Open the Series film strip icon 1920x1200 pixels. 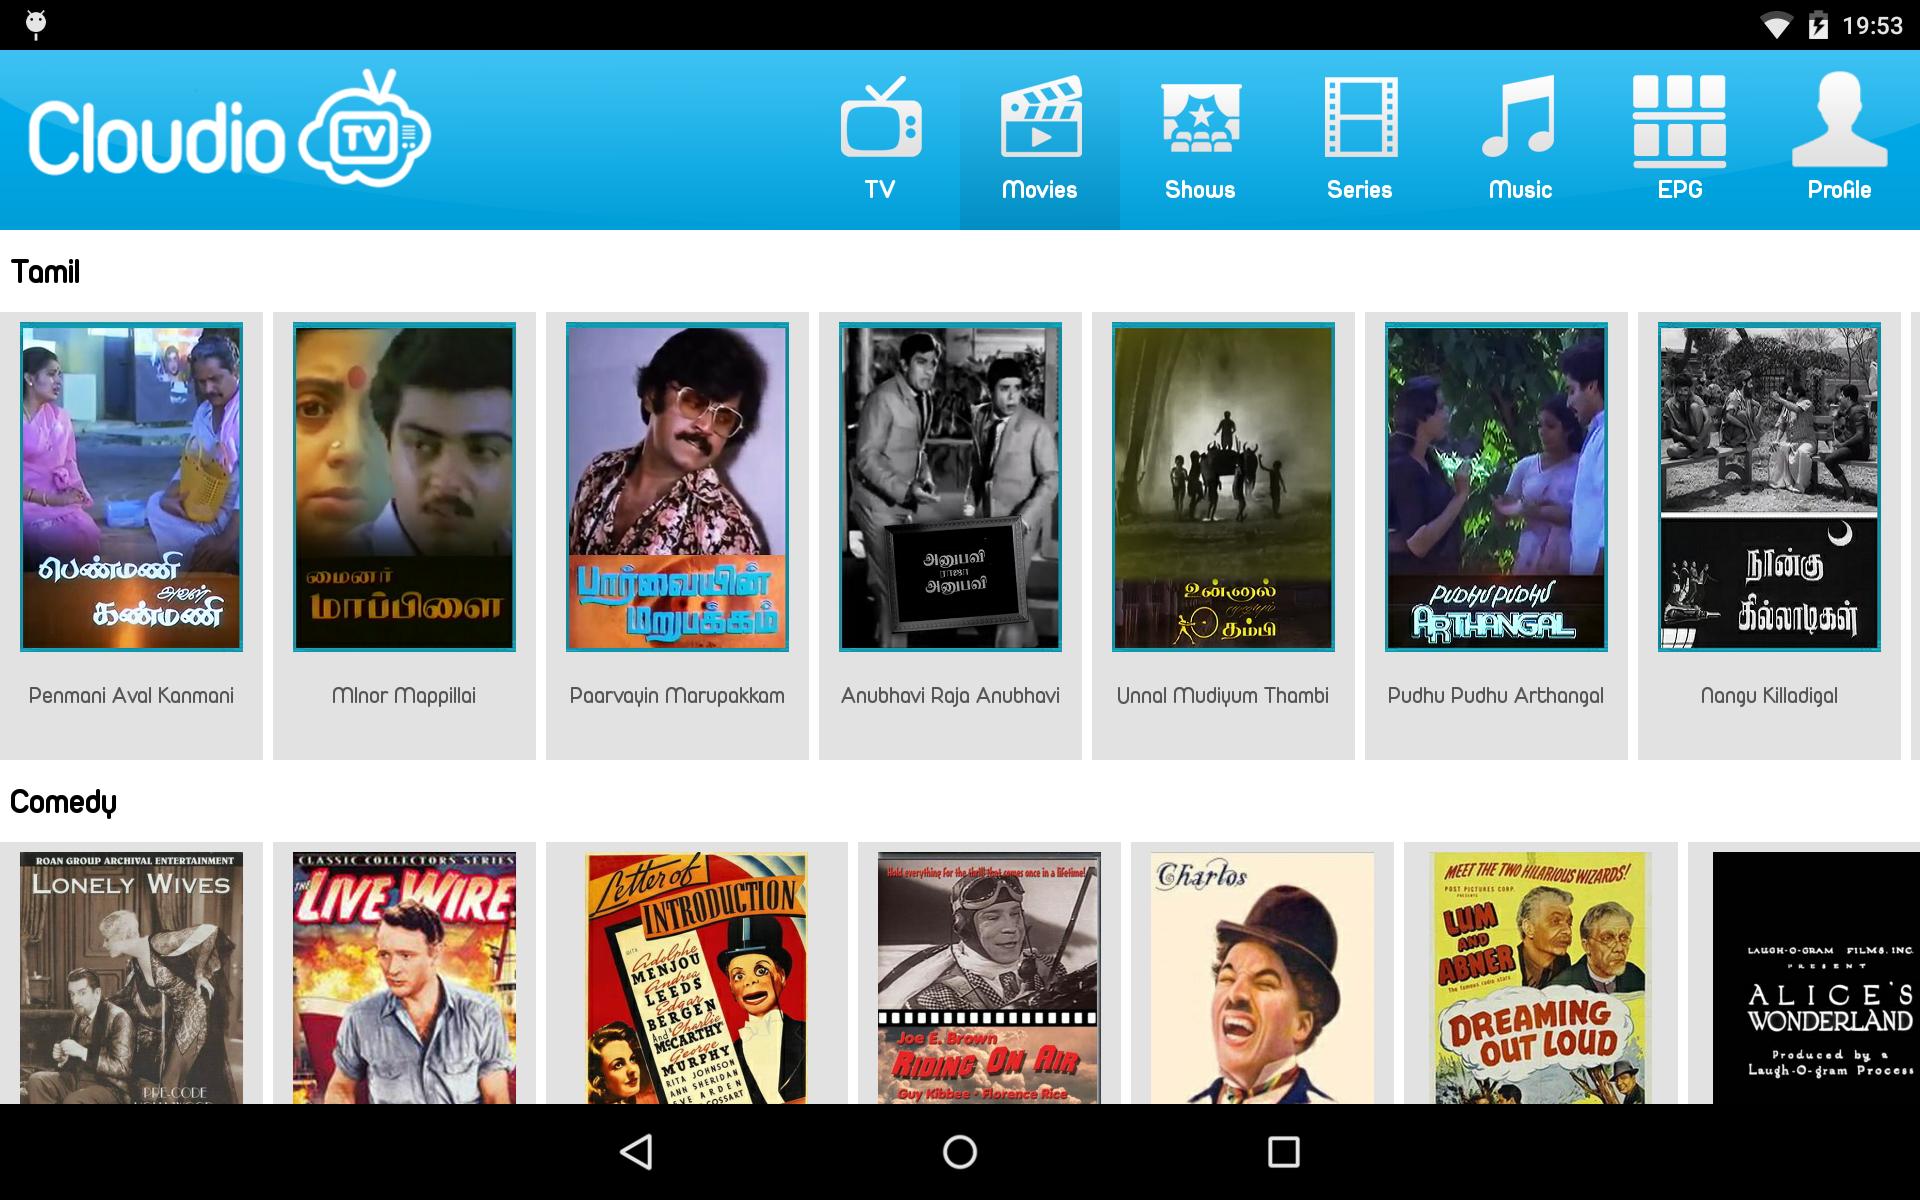(x=1360, y=117)
